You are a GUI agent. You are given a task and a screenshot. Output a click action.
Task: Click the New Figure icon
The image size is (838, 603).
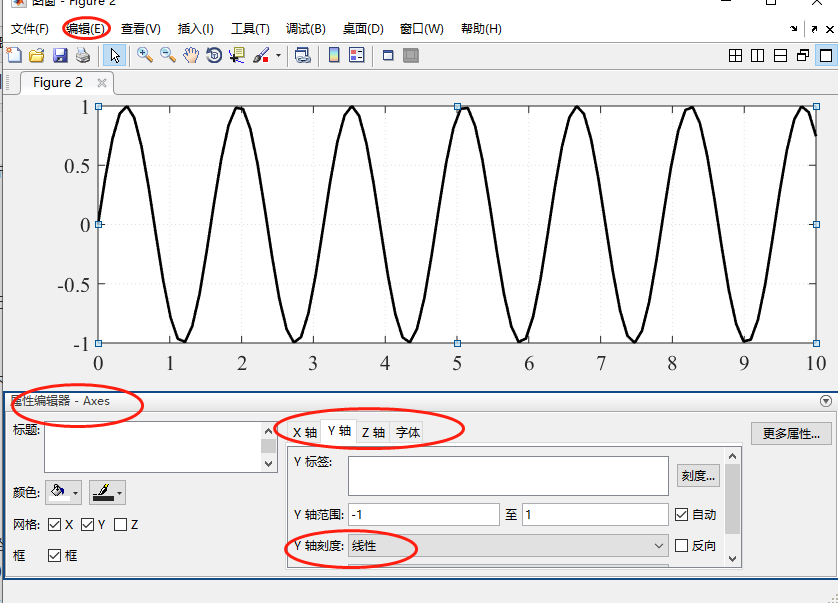[x=14, y=55]
